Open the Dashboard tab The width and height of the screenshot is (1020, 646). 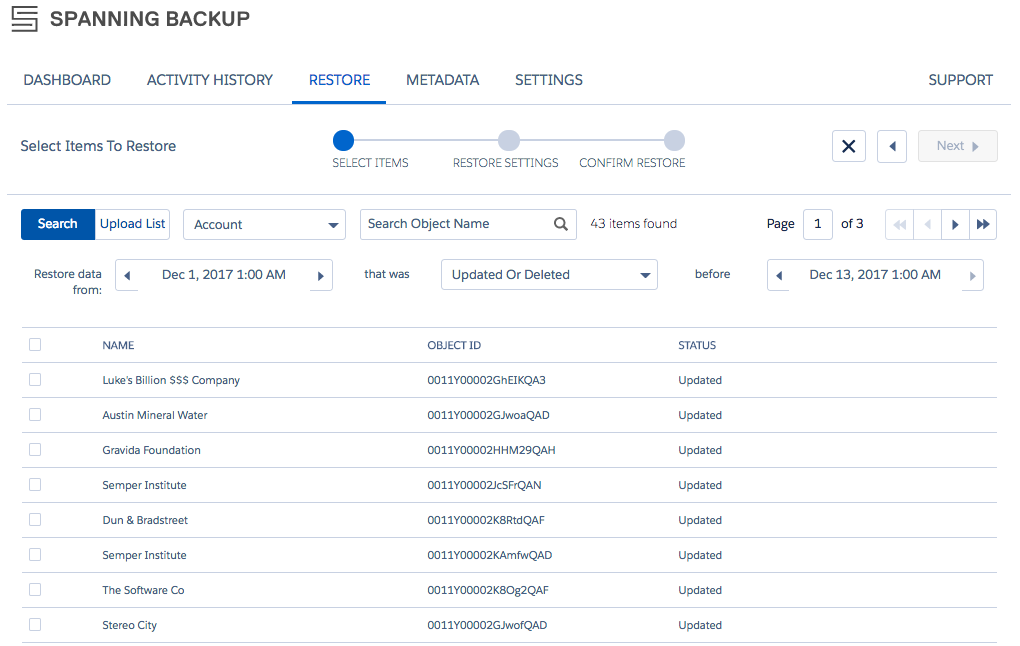click(67, 80)
